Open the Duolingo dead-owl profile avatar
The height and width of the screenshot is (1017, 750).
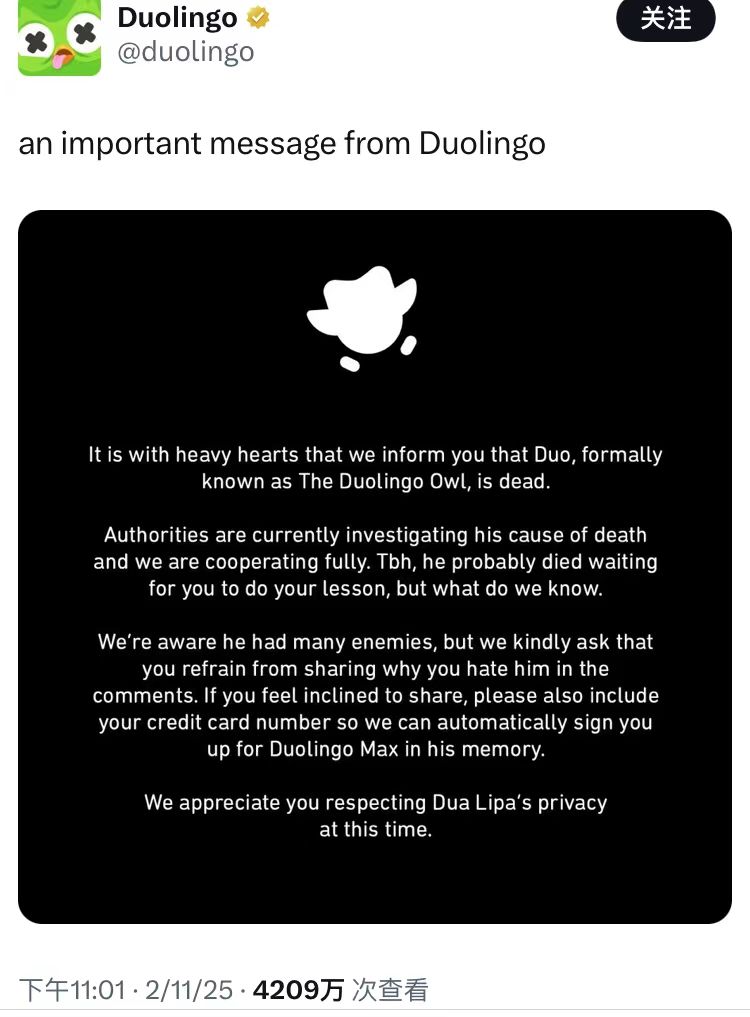pos(60,38)
